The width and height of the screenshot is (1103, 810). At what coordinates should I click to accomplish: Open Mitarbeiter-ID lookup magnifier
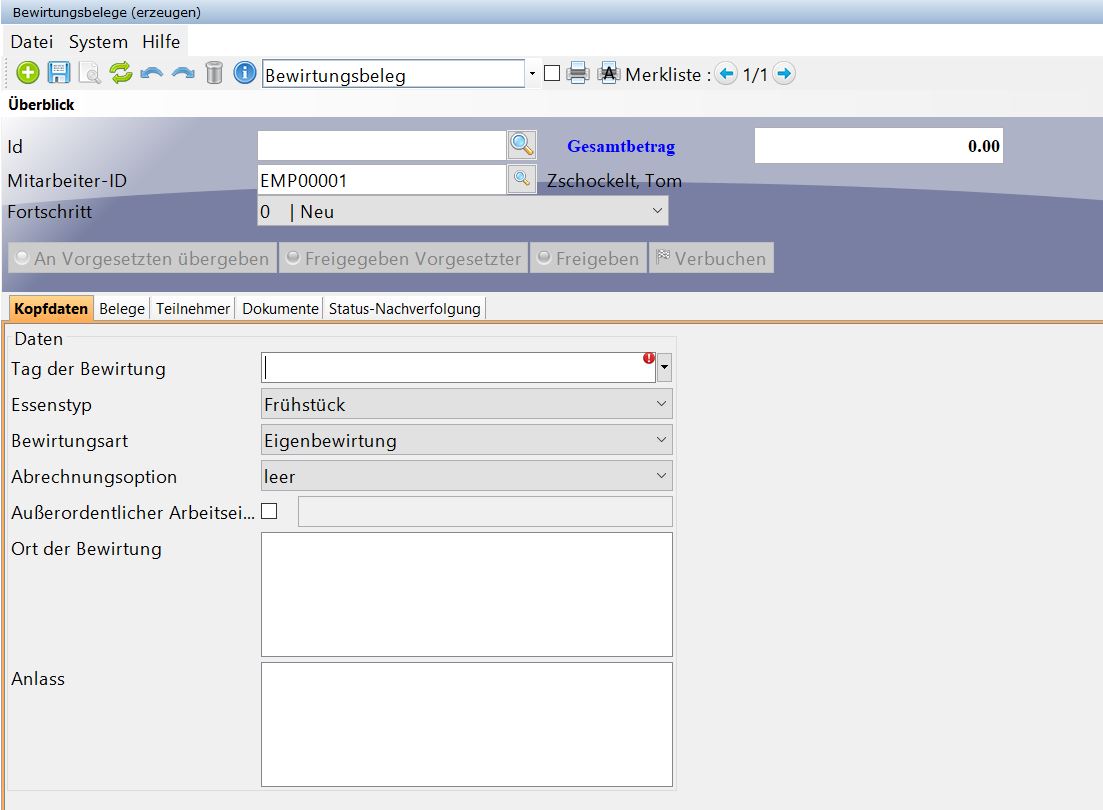click(522, 180)
